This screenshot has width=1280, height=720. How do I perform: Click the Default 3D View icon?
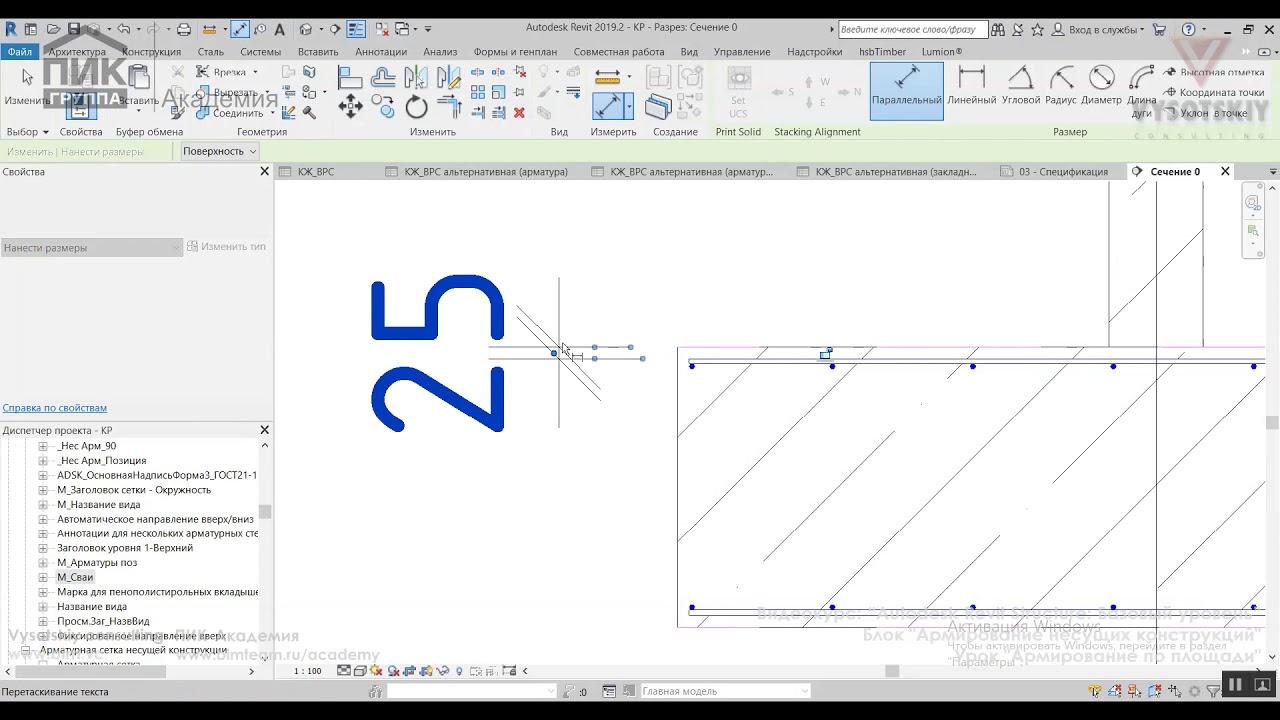pyautogui.click(x=306, y=29)
